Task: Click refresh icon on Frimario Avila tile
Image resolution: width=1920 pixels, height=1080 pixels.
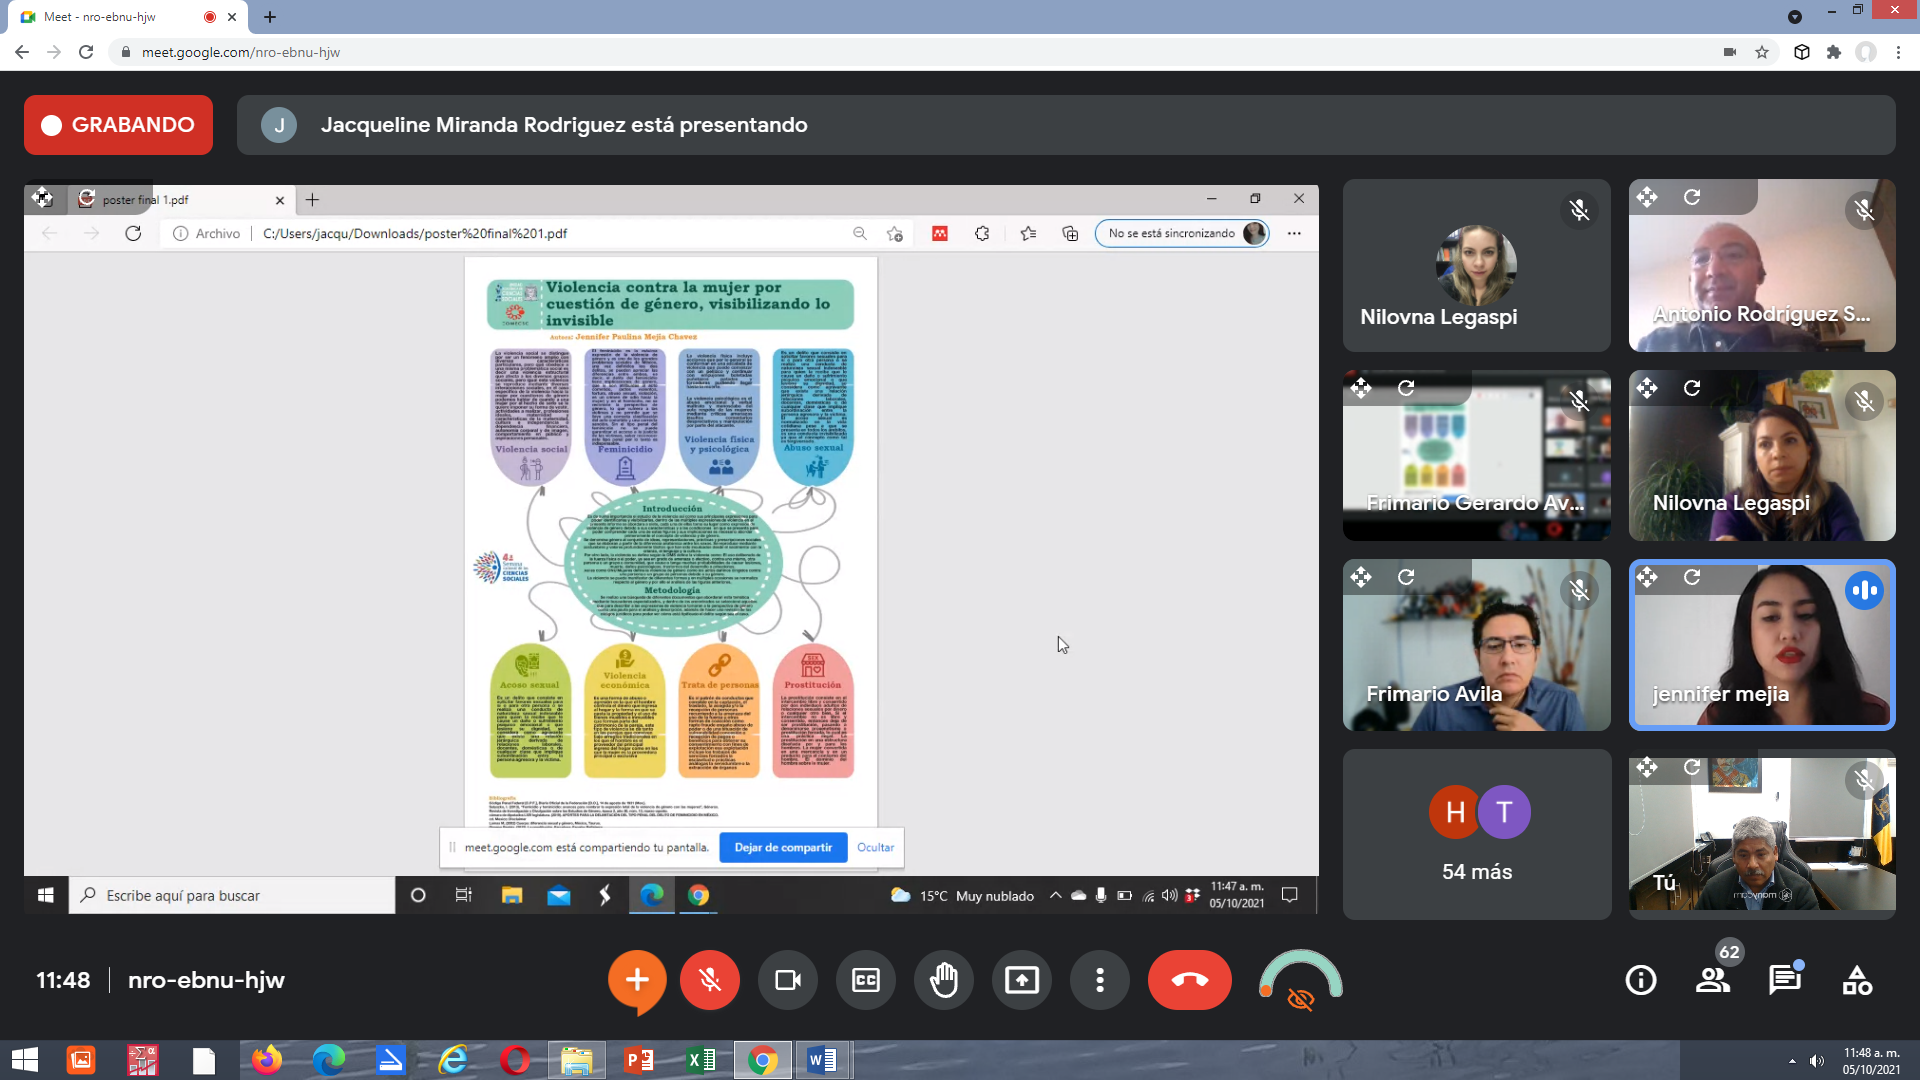Action: tap(1406, 577)
